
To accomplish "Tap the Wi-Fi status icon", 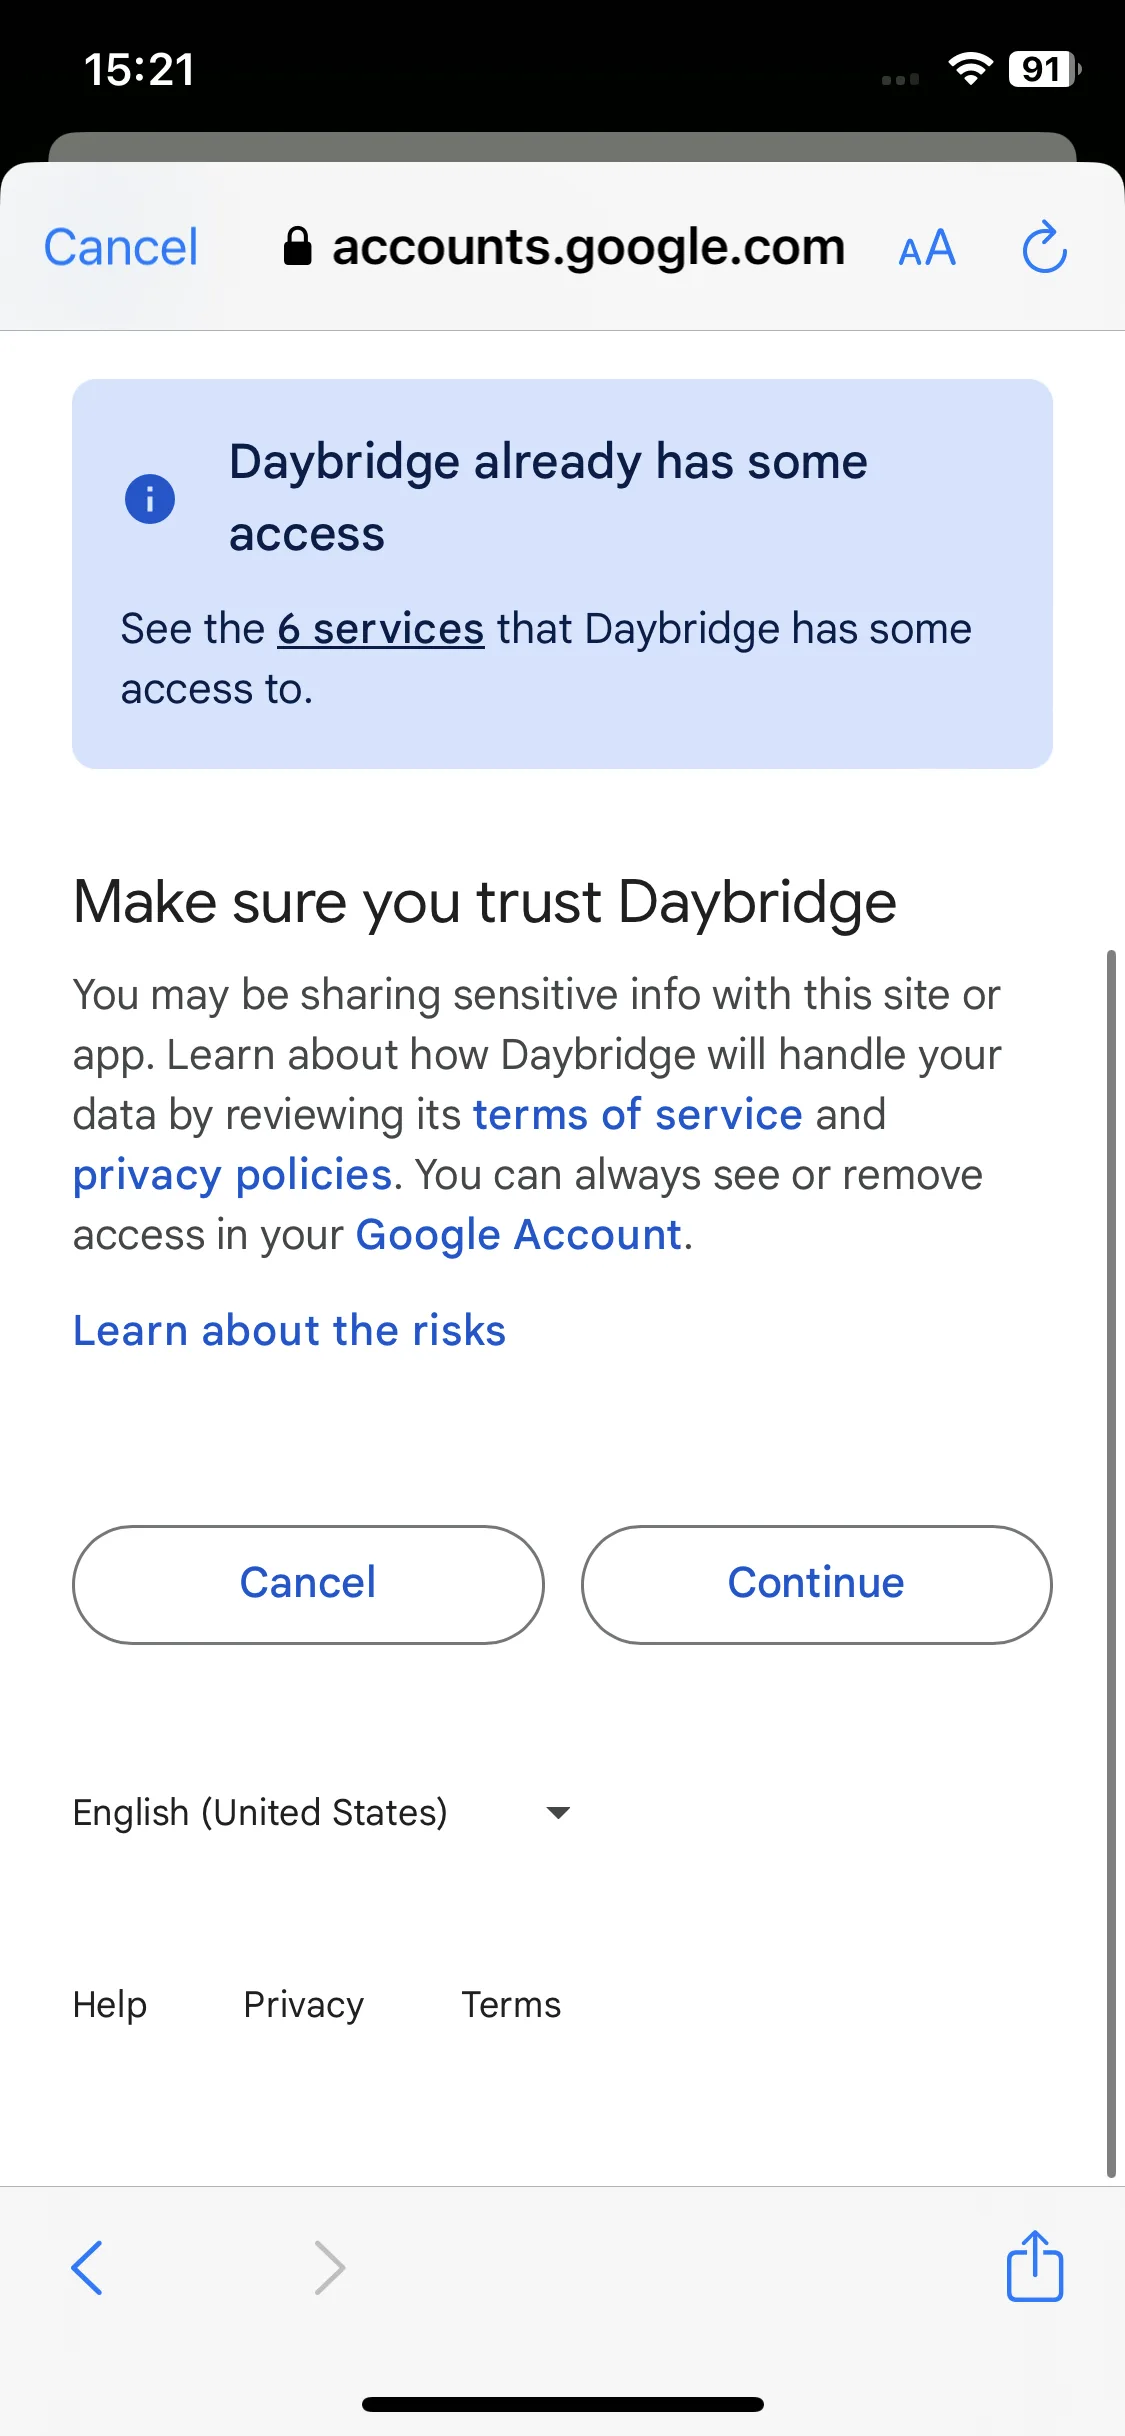I will [970, 69].
